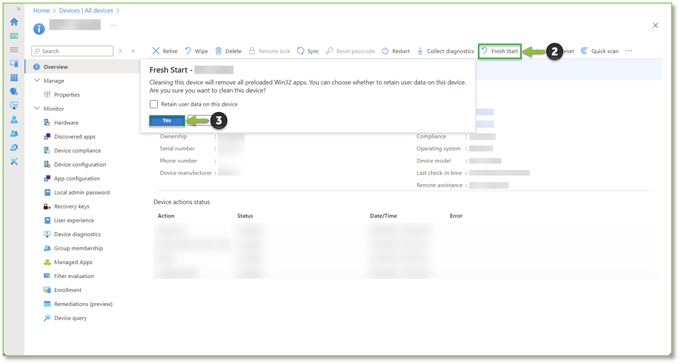Click the Home breadcrumb link
680x364 pixels.
(41, 10)
